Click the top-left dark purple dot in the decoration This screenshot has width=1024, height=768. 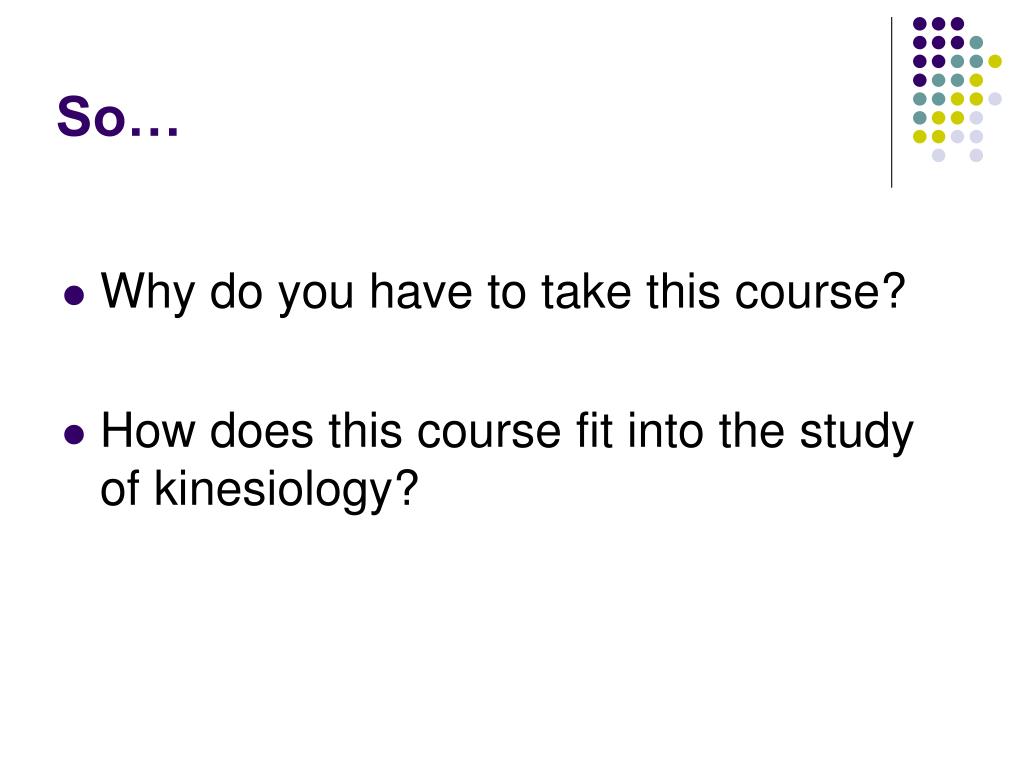pos(920,24)
